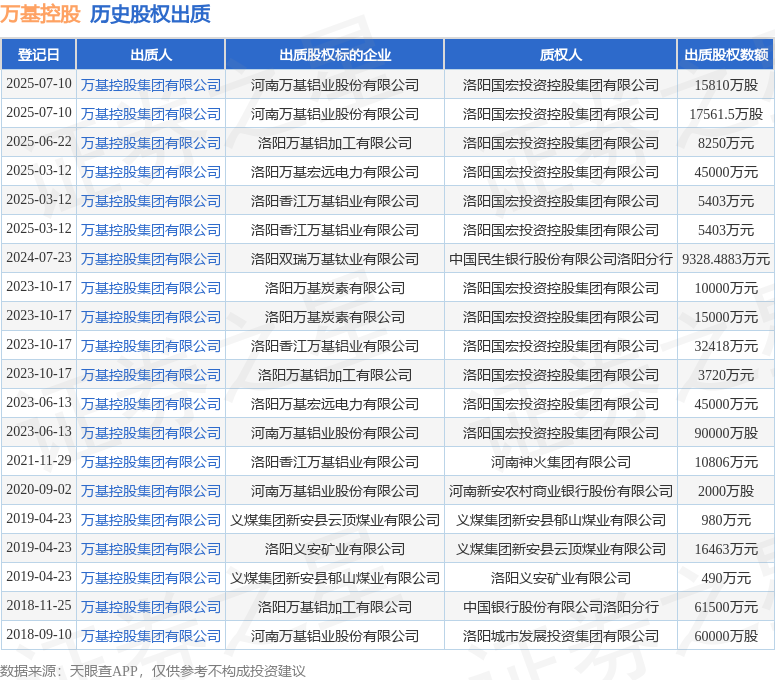The width and height of the screenshot is (775, 680).
Task: Click 中国民生银行股份有限公司洛阳分行 pledgee cell
Action: pos(560,259)
